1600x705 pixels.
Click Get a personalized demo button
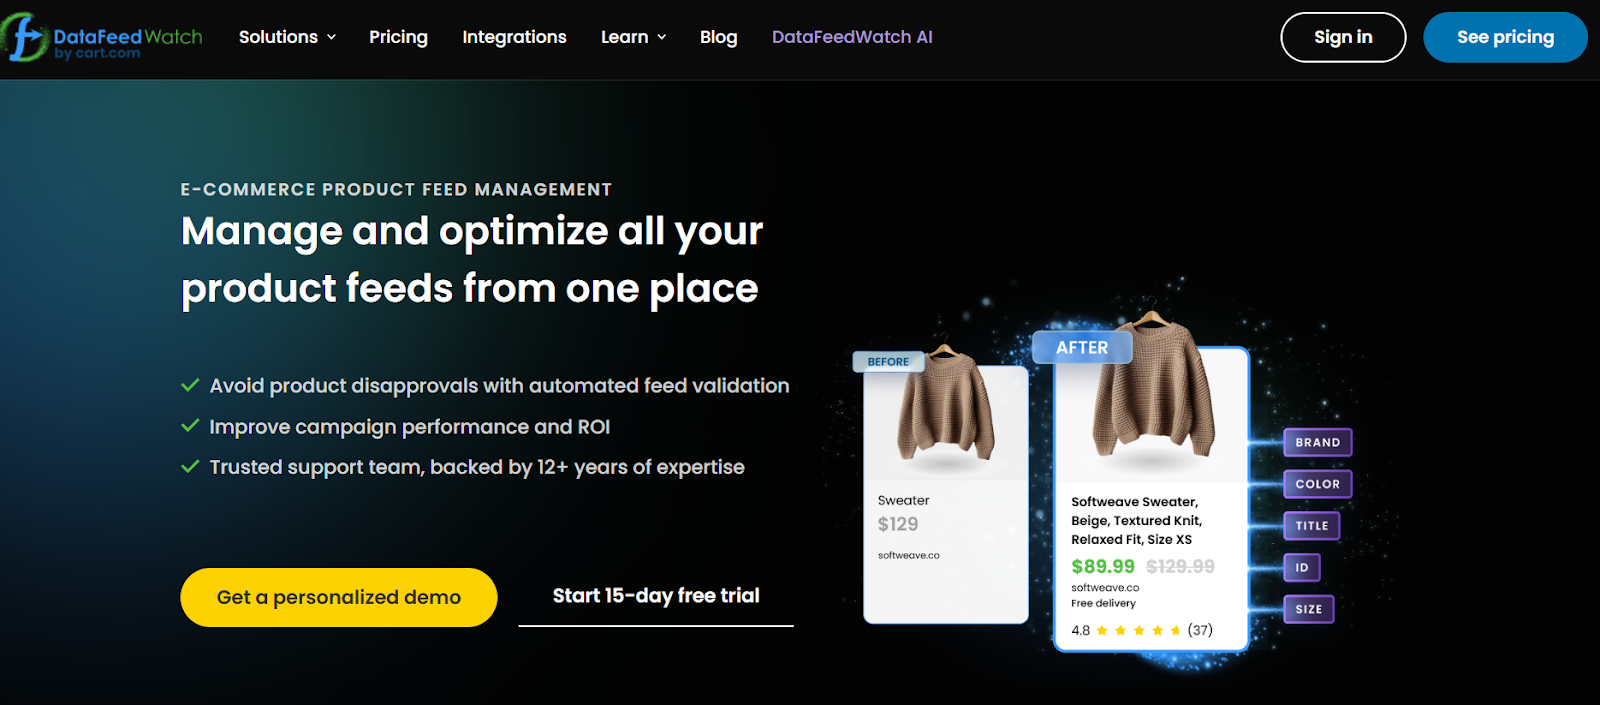click(339, 597)
